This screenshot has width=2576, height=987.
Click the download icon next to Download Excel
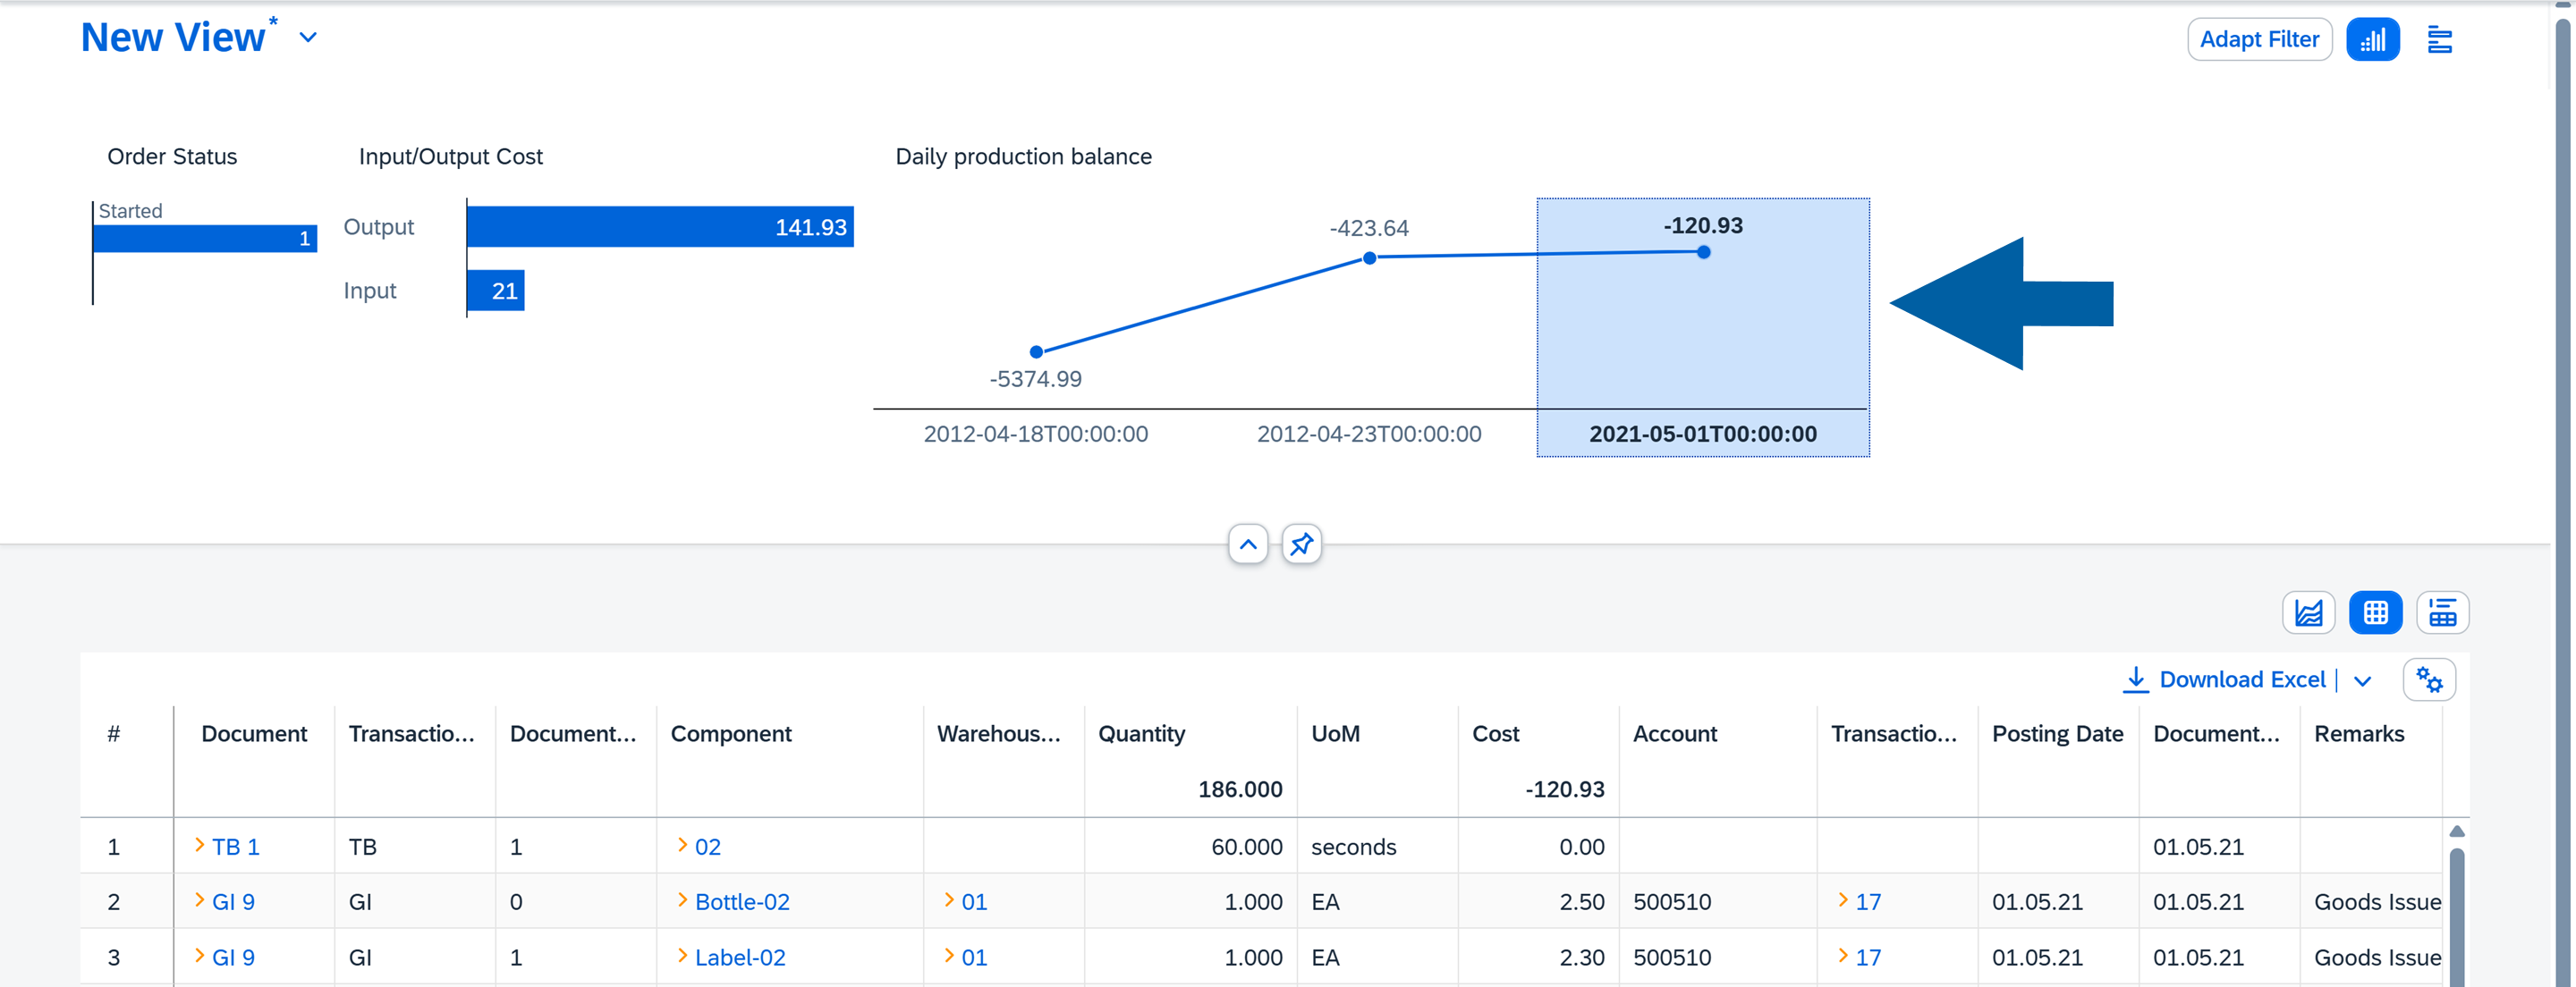click(2137, 679)
